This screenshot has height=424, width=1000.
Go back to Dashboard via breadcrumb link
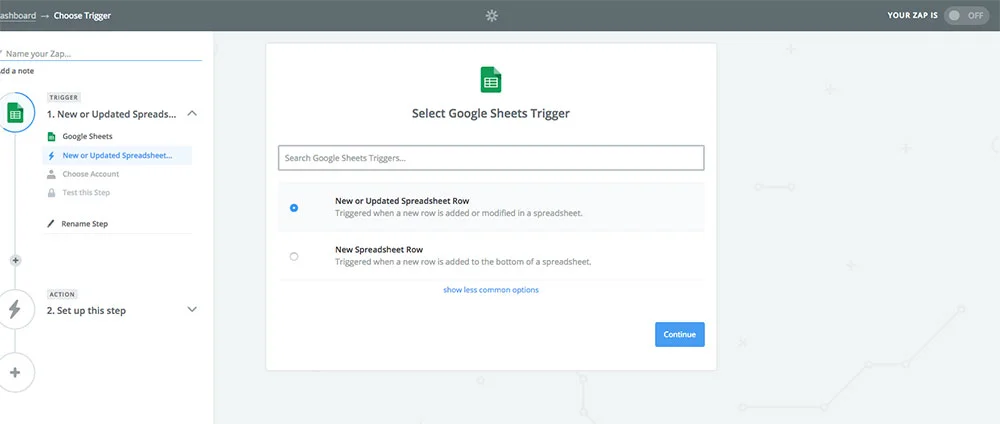(x=18, y=15)
